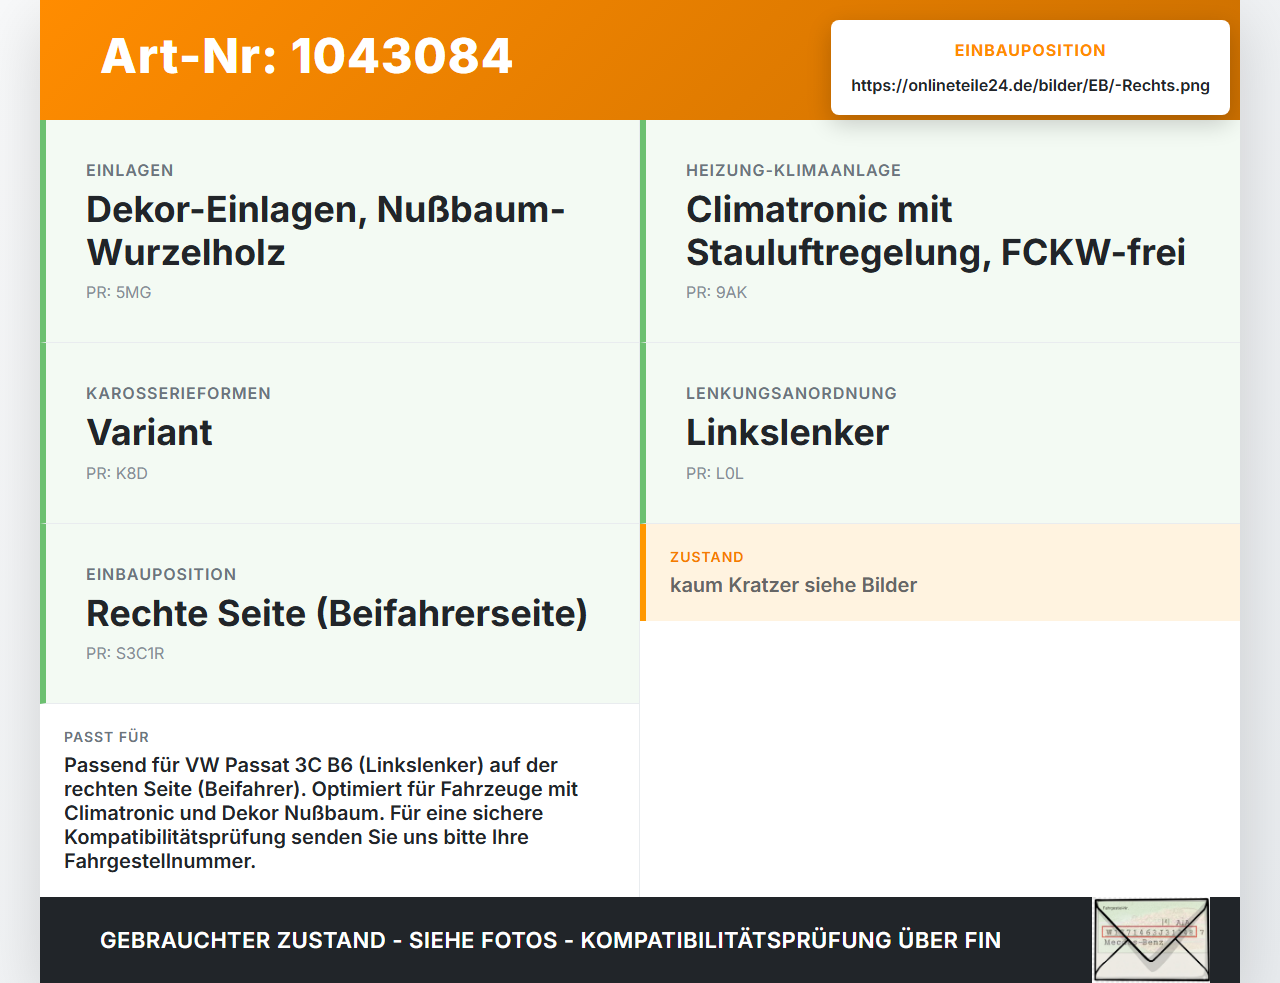Select the Linkslenker steering value
Image resolution: width=1280 pixels, height=983 pixels.
(787, 432)
